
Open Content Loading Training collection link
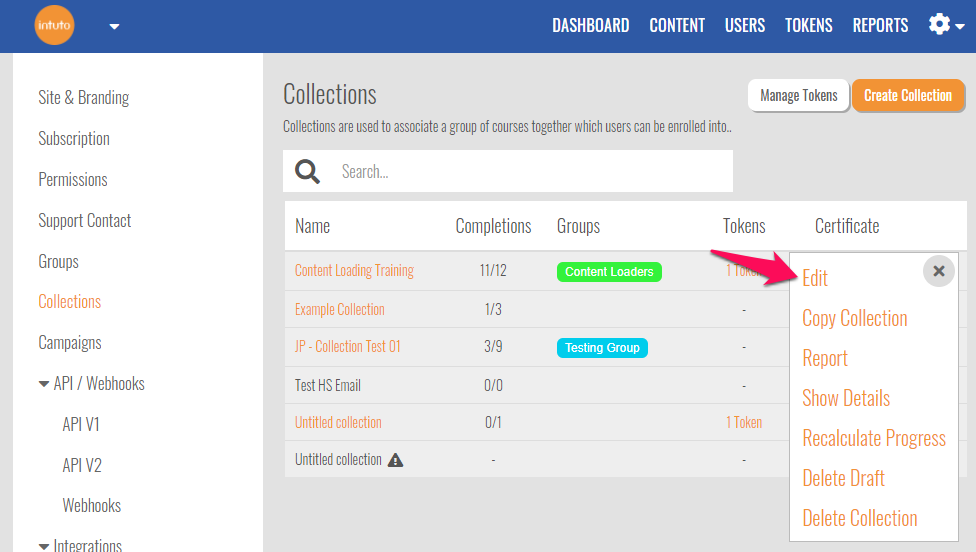[354, 271]
